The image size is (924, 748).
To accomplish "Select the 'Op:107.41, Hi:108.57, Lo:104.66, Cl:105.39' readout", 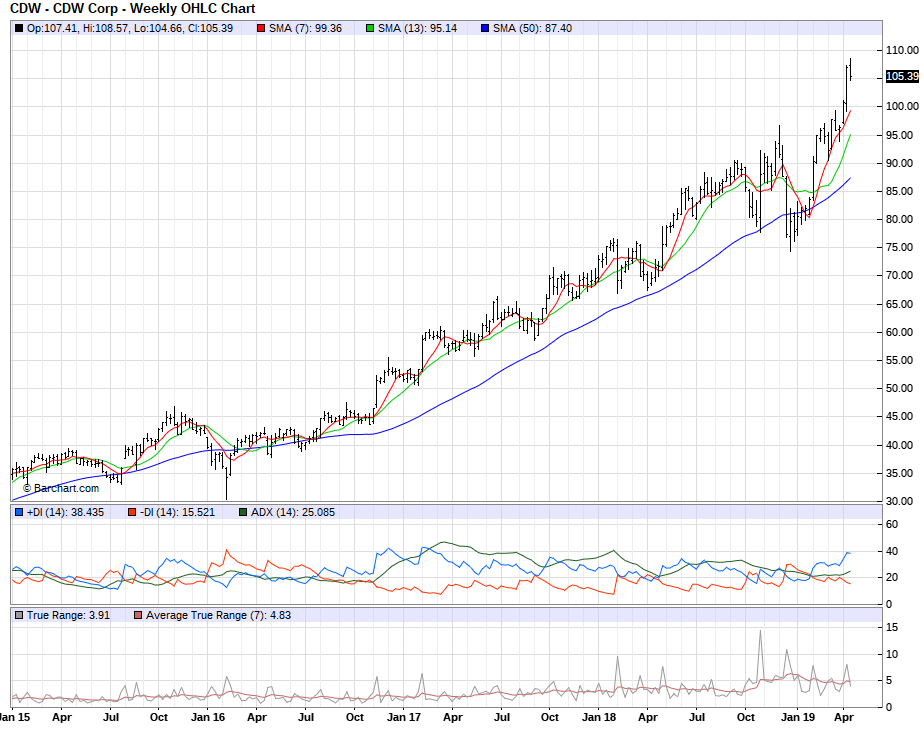I will 130,28.
